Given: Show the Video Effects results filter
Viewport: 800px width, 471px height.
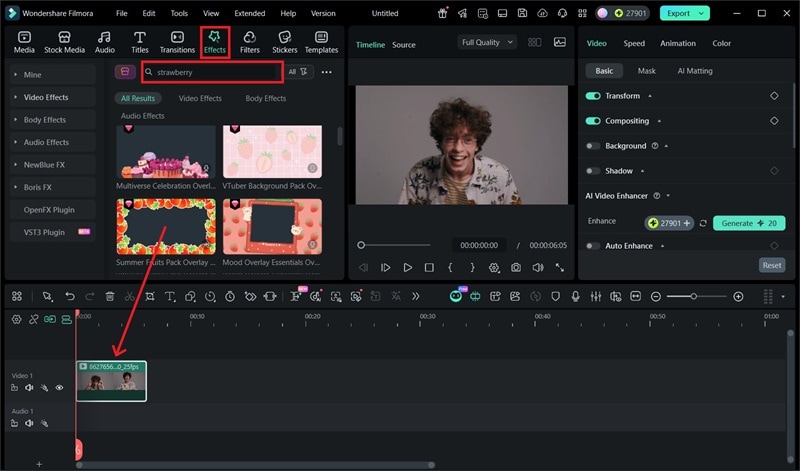Looking at the screenshot, I should point(200,98).
